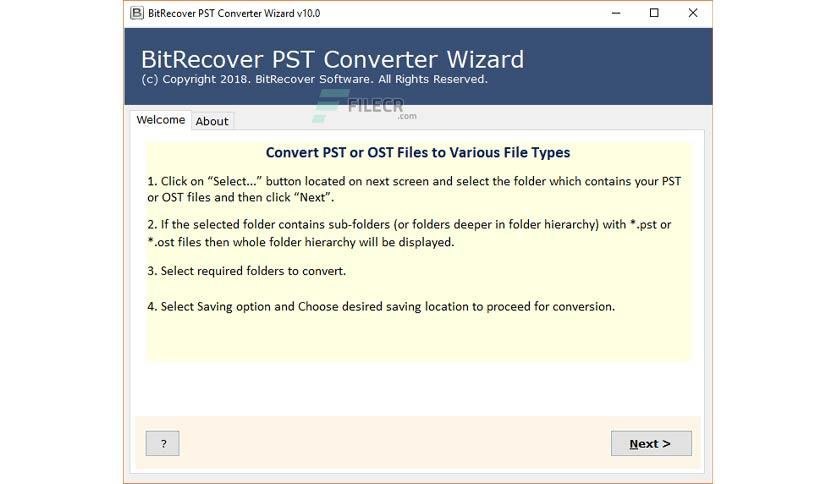Click instruction step 1 about the Select button
The width and height of the screenshot is (836, 484).
tap(414, 189)
